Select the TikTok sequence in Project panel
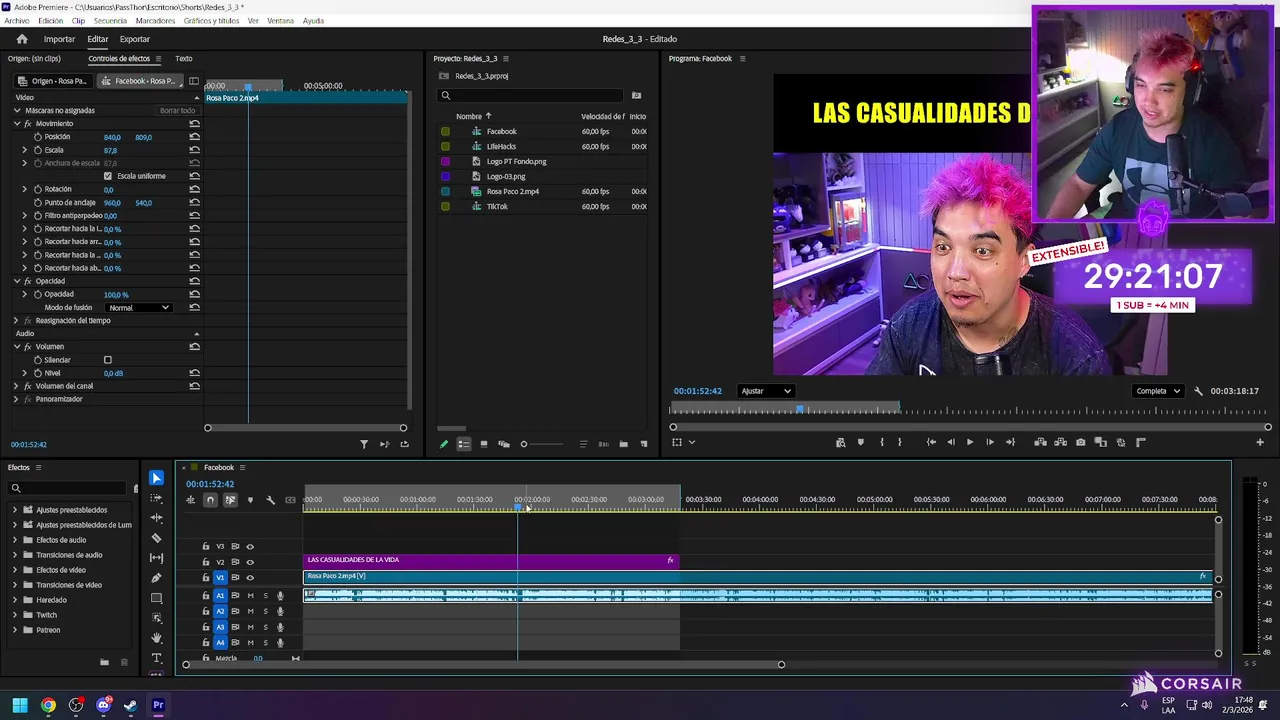1280x720 pixels. pyautogui.click(x=497, y=207)
